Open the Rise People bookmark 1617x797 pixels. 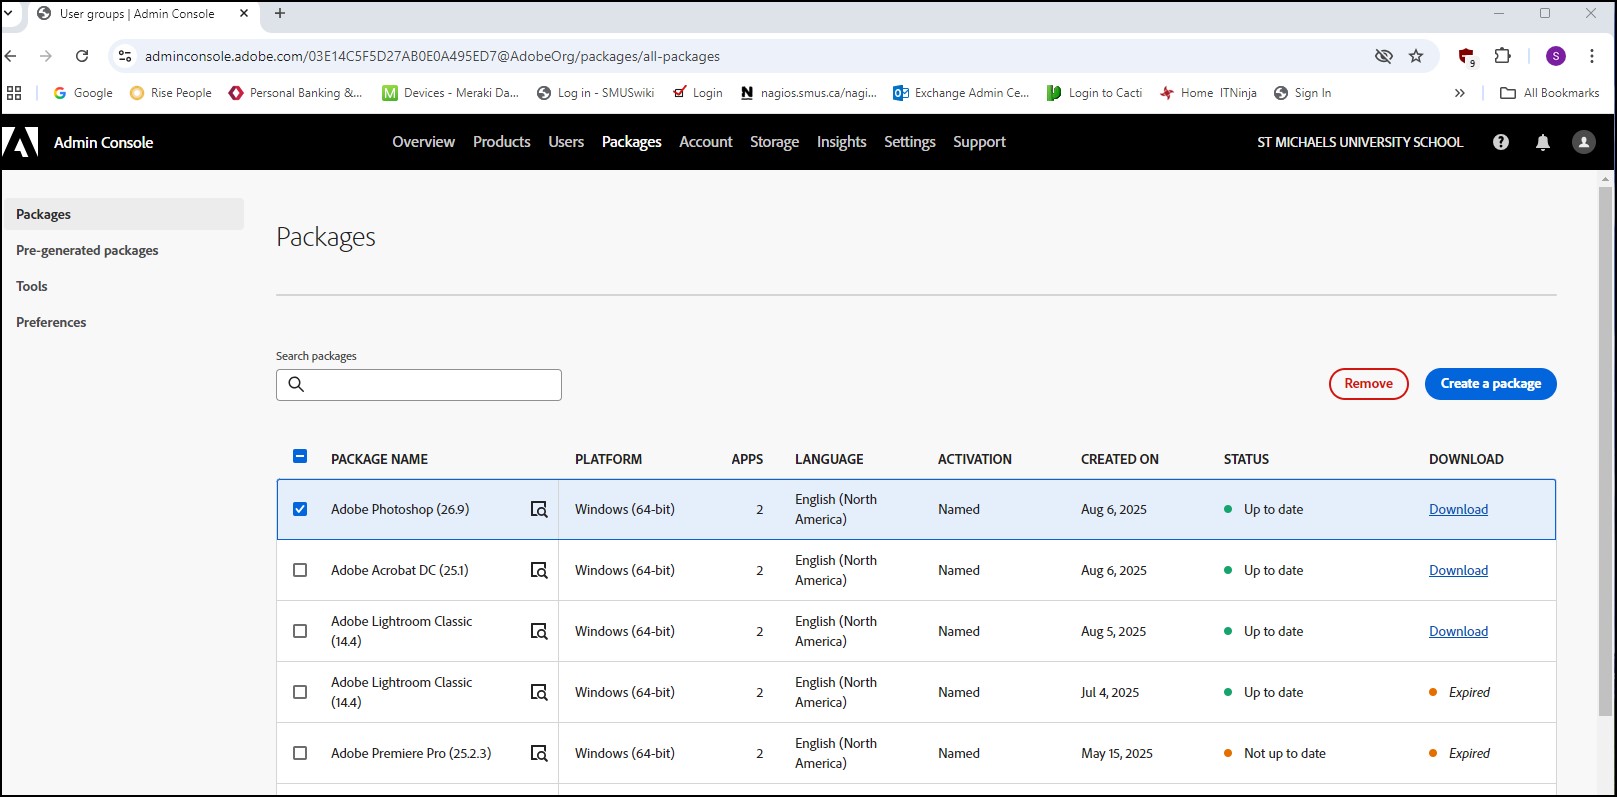171,93
